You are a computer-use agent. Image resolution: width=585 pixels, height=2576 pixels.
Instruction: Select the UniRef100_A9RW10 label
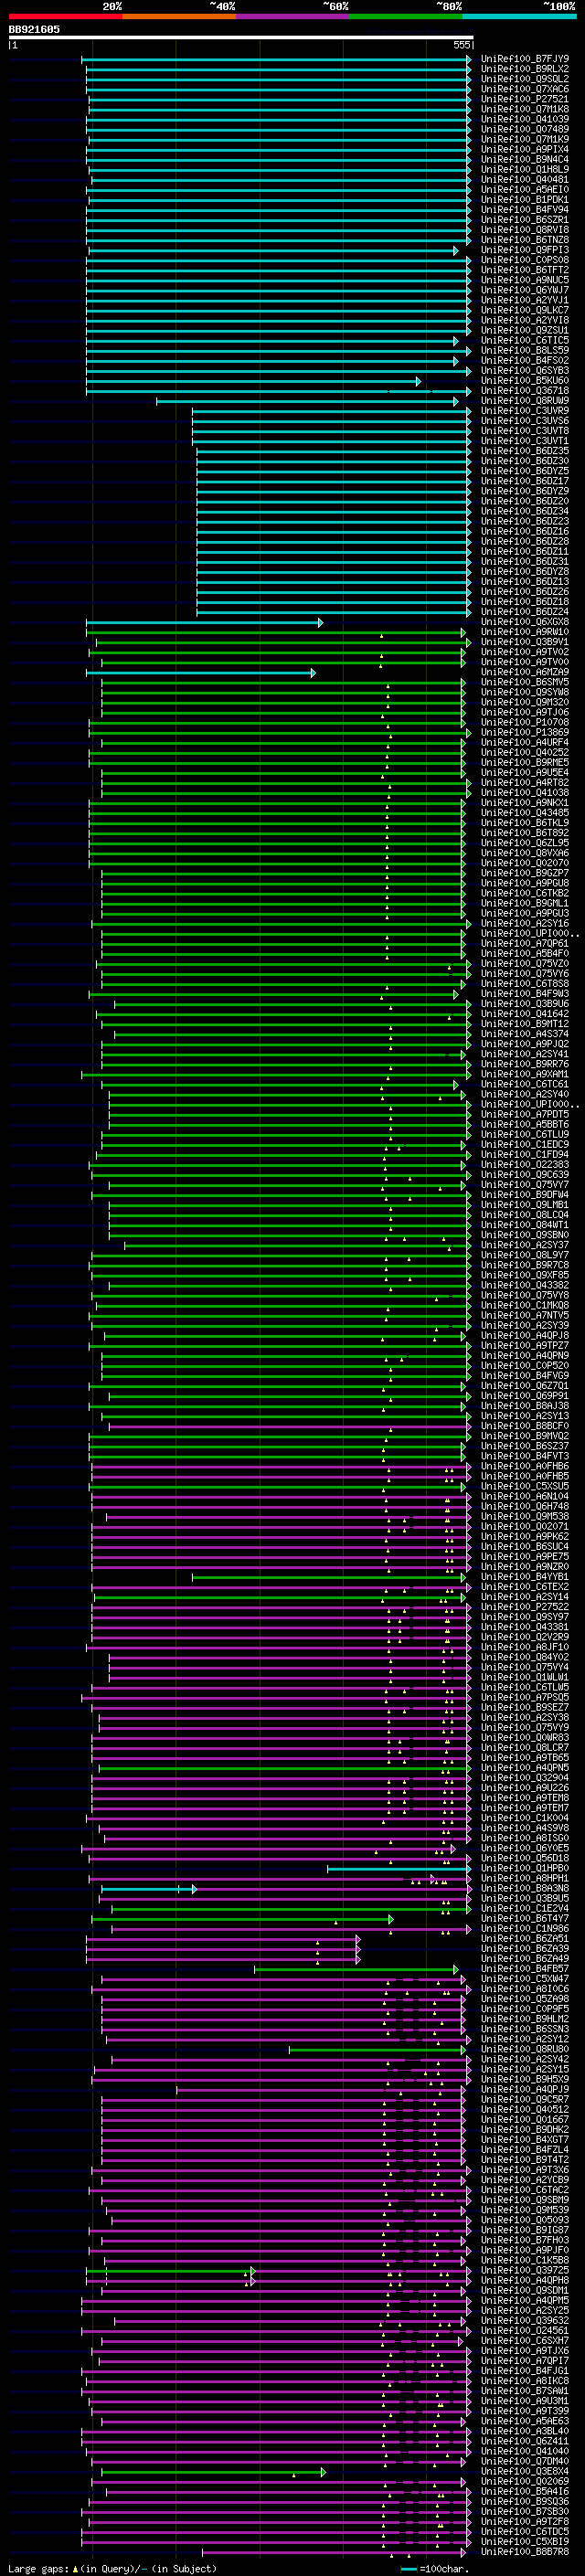click(x=524, y=632)
